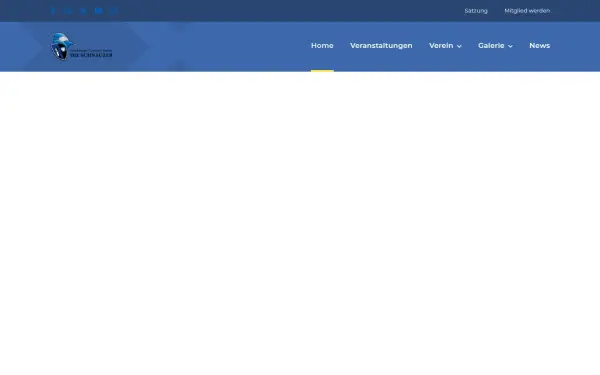
Task: Open the News menu item
Action: point(540,46)
